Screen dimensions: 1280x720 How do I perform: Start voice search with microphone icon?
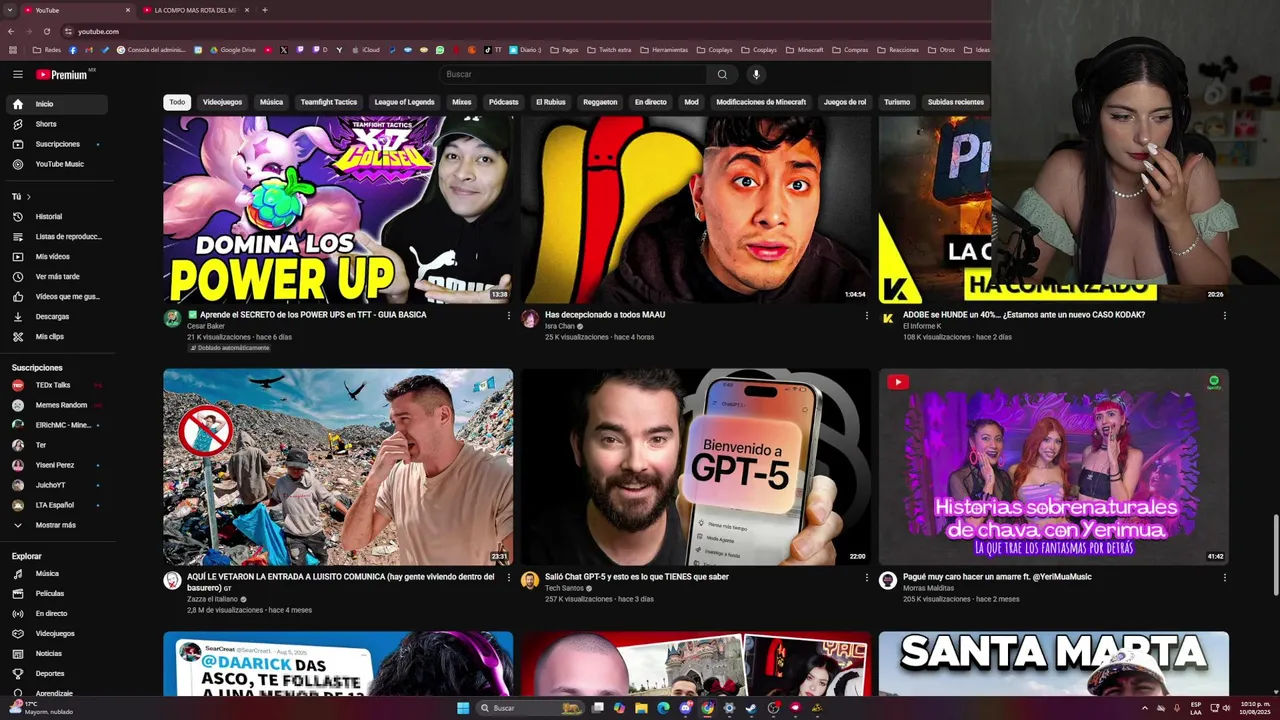756,74
